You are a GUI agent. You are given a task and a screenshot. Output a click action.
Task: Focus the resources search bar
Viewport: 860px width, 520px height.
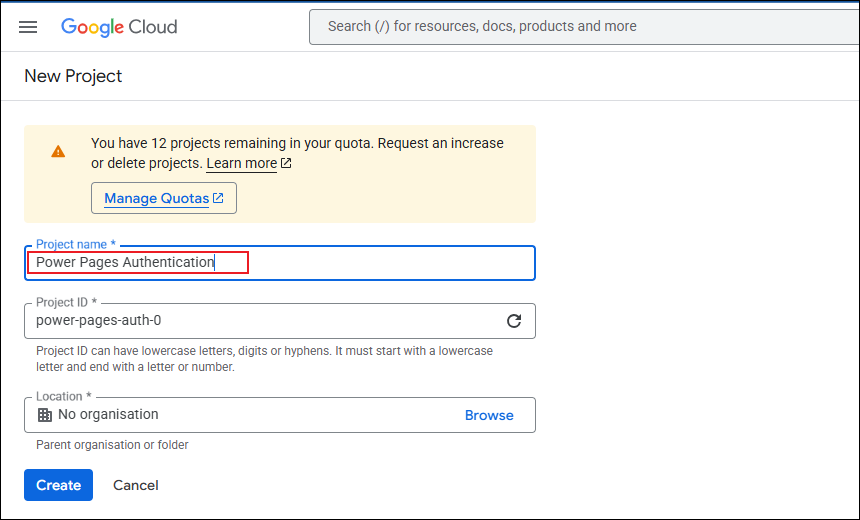click(x=584, y=26)
